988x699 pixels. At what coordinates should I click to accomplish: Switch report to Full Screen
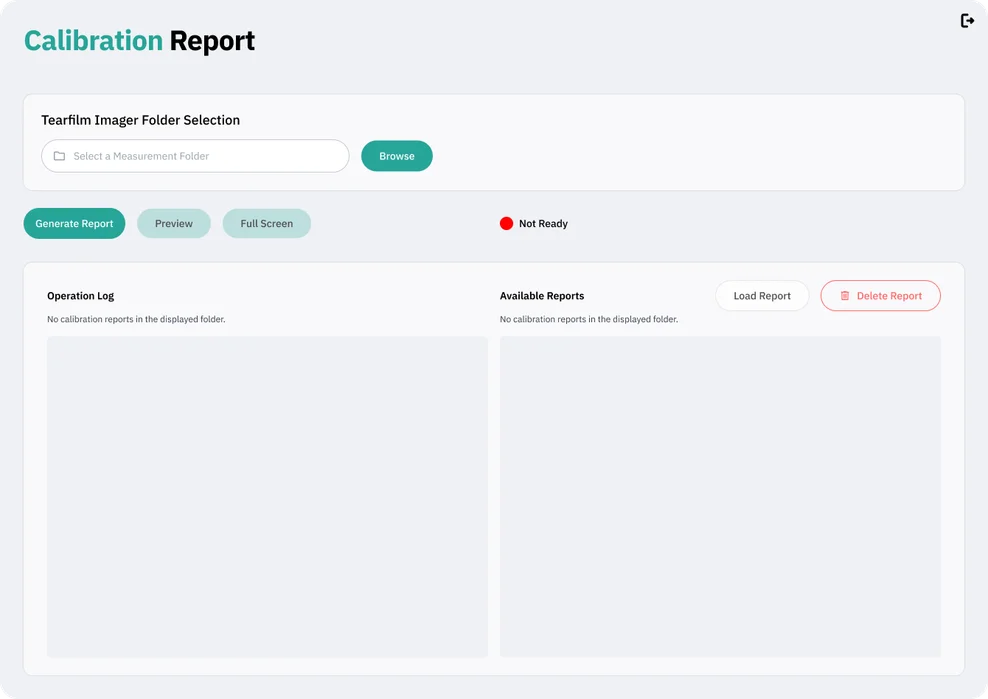pyautogui.click(x=267, y=223)
